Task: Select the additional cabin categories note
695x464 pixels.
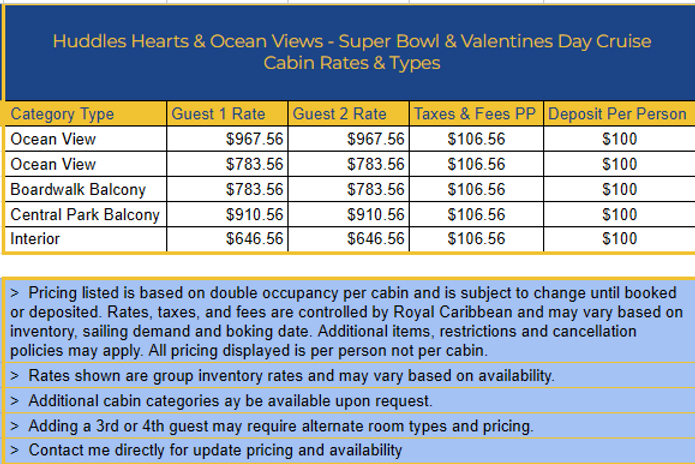Action: (x=349, y=401)
